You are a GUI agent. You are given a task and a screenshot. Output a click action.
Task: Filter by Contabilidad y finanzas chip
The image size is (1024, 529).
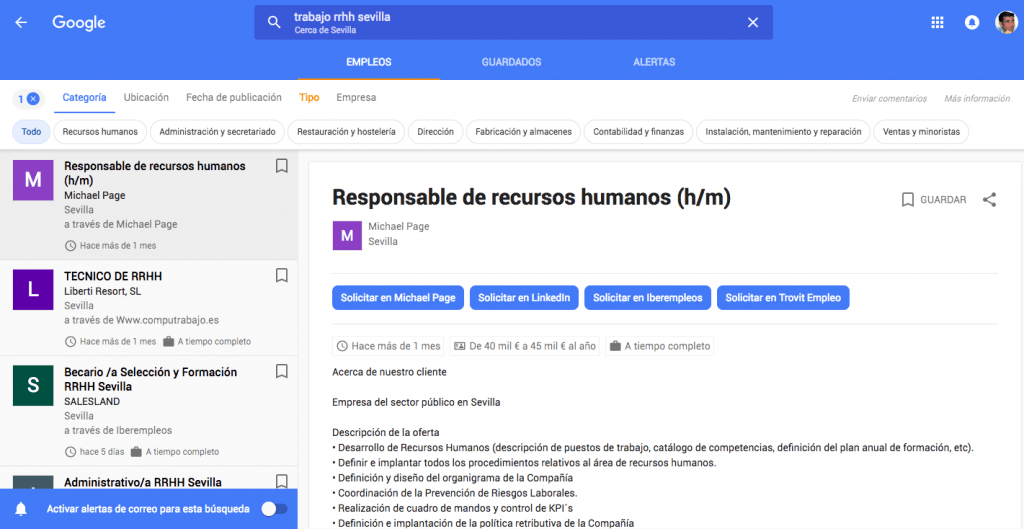(639, 131)
